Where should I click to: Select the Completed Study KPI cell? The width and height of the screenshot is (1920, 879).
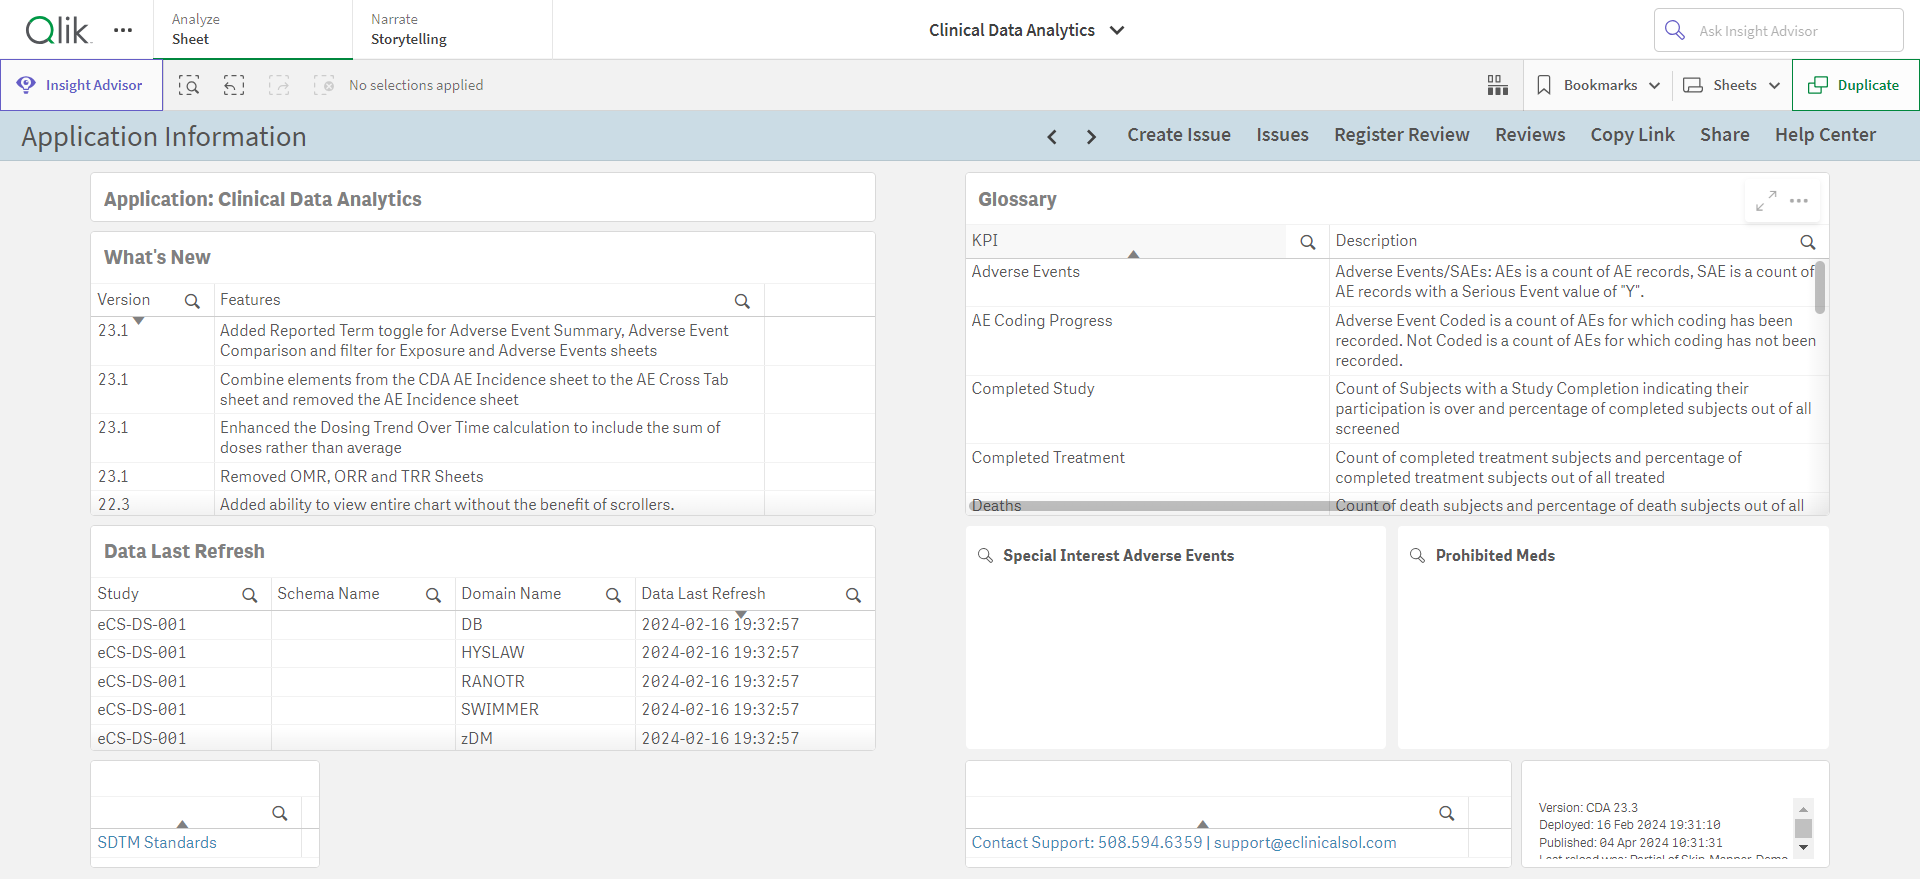click(1147, 409)
